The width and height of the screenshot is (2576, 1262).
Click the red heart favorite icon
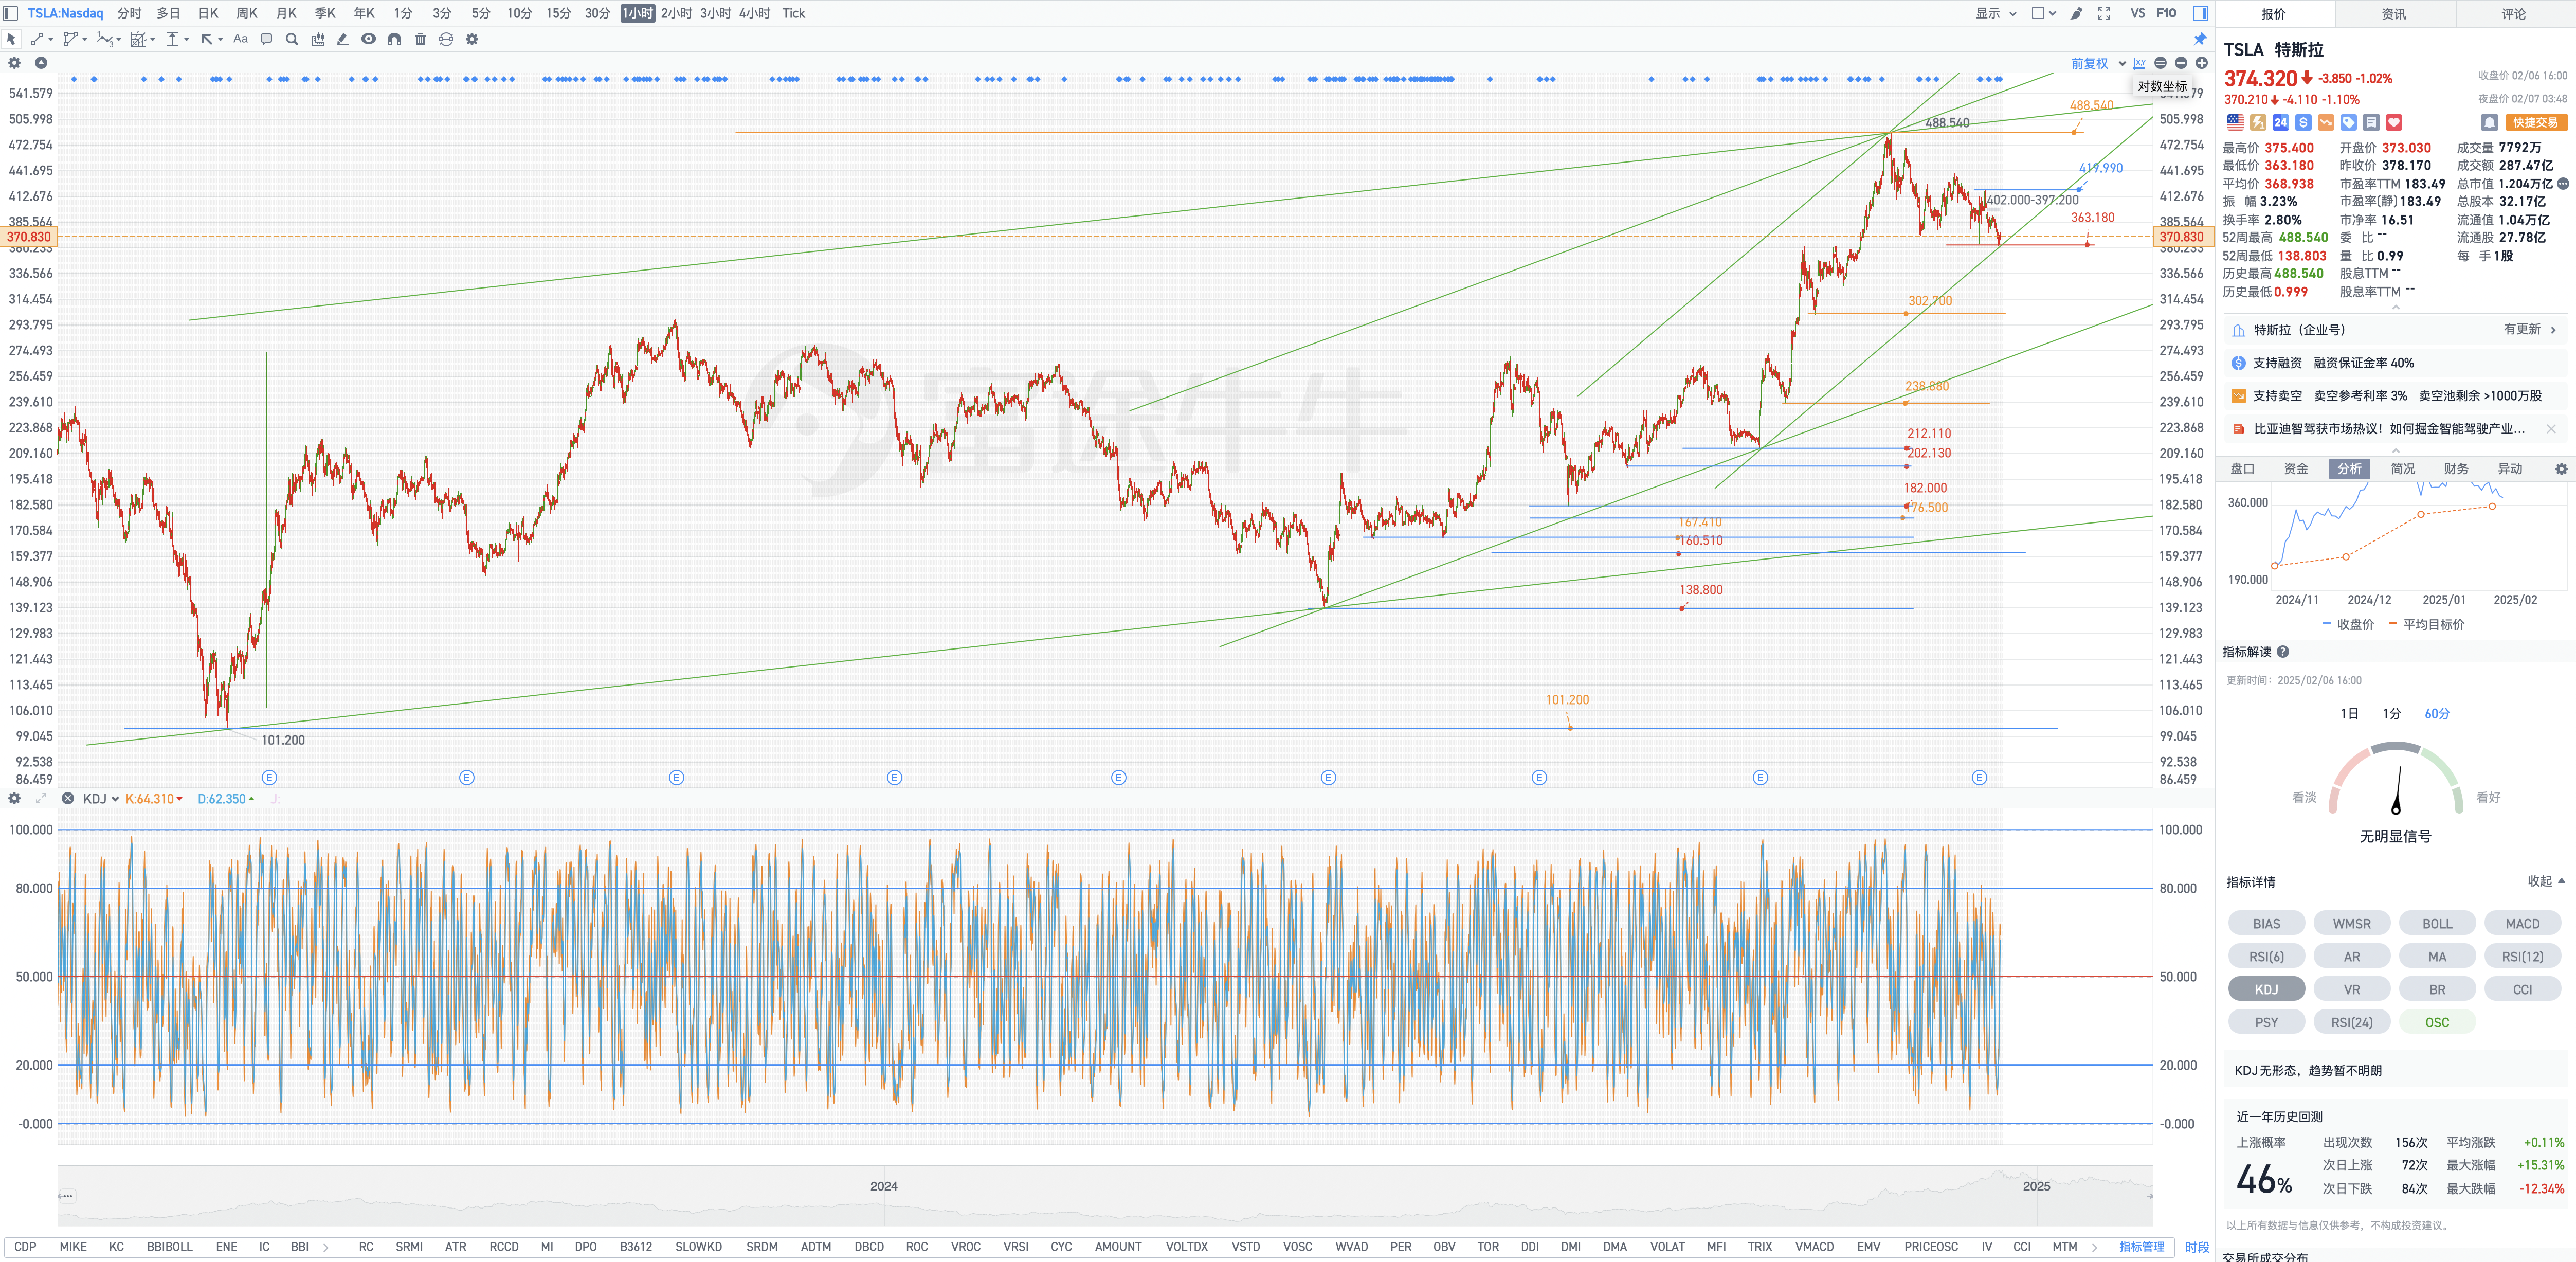(2393, 122)
